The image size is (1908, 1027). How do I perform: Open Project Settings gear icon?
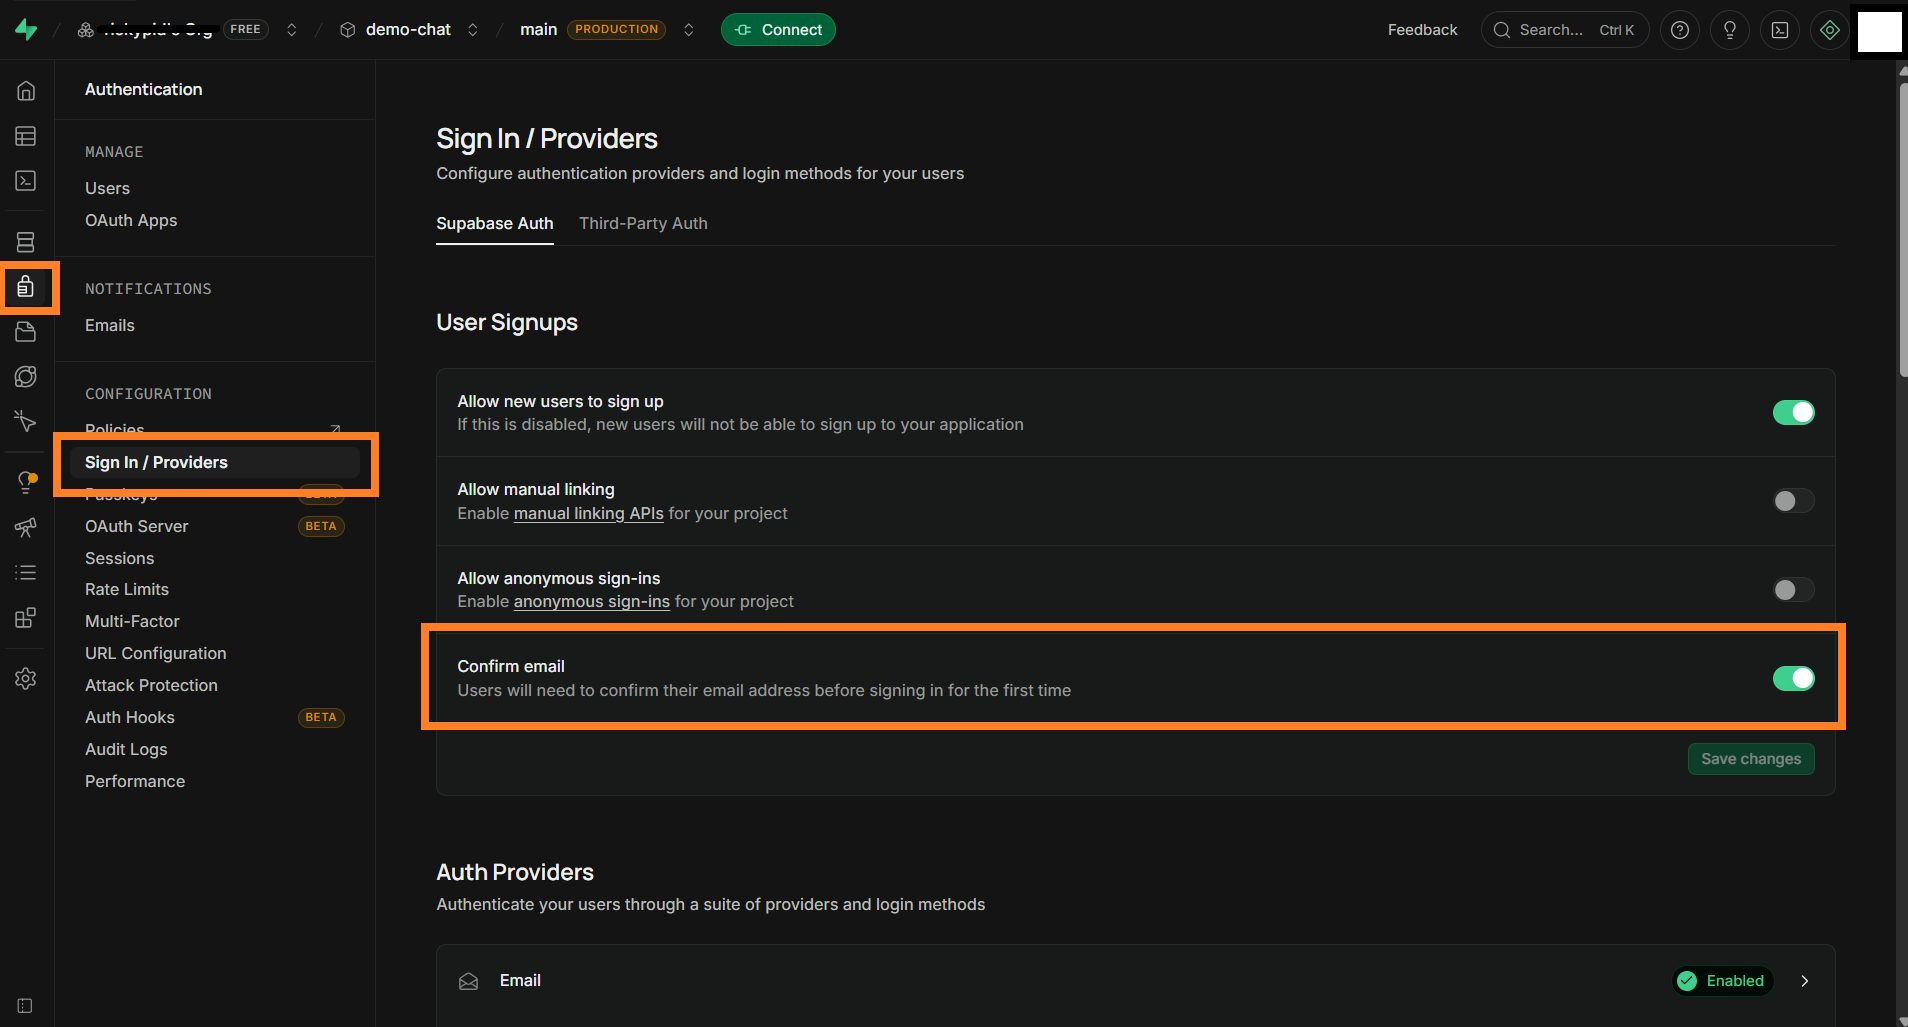pos(26,679)
